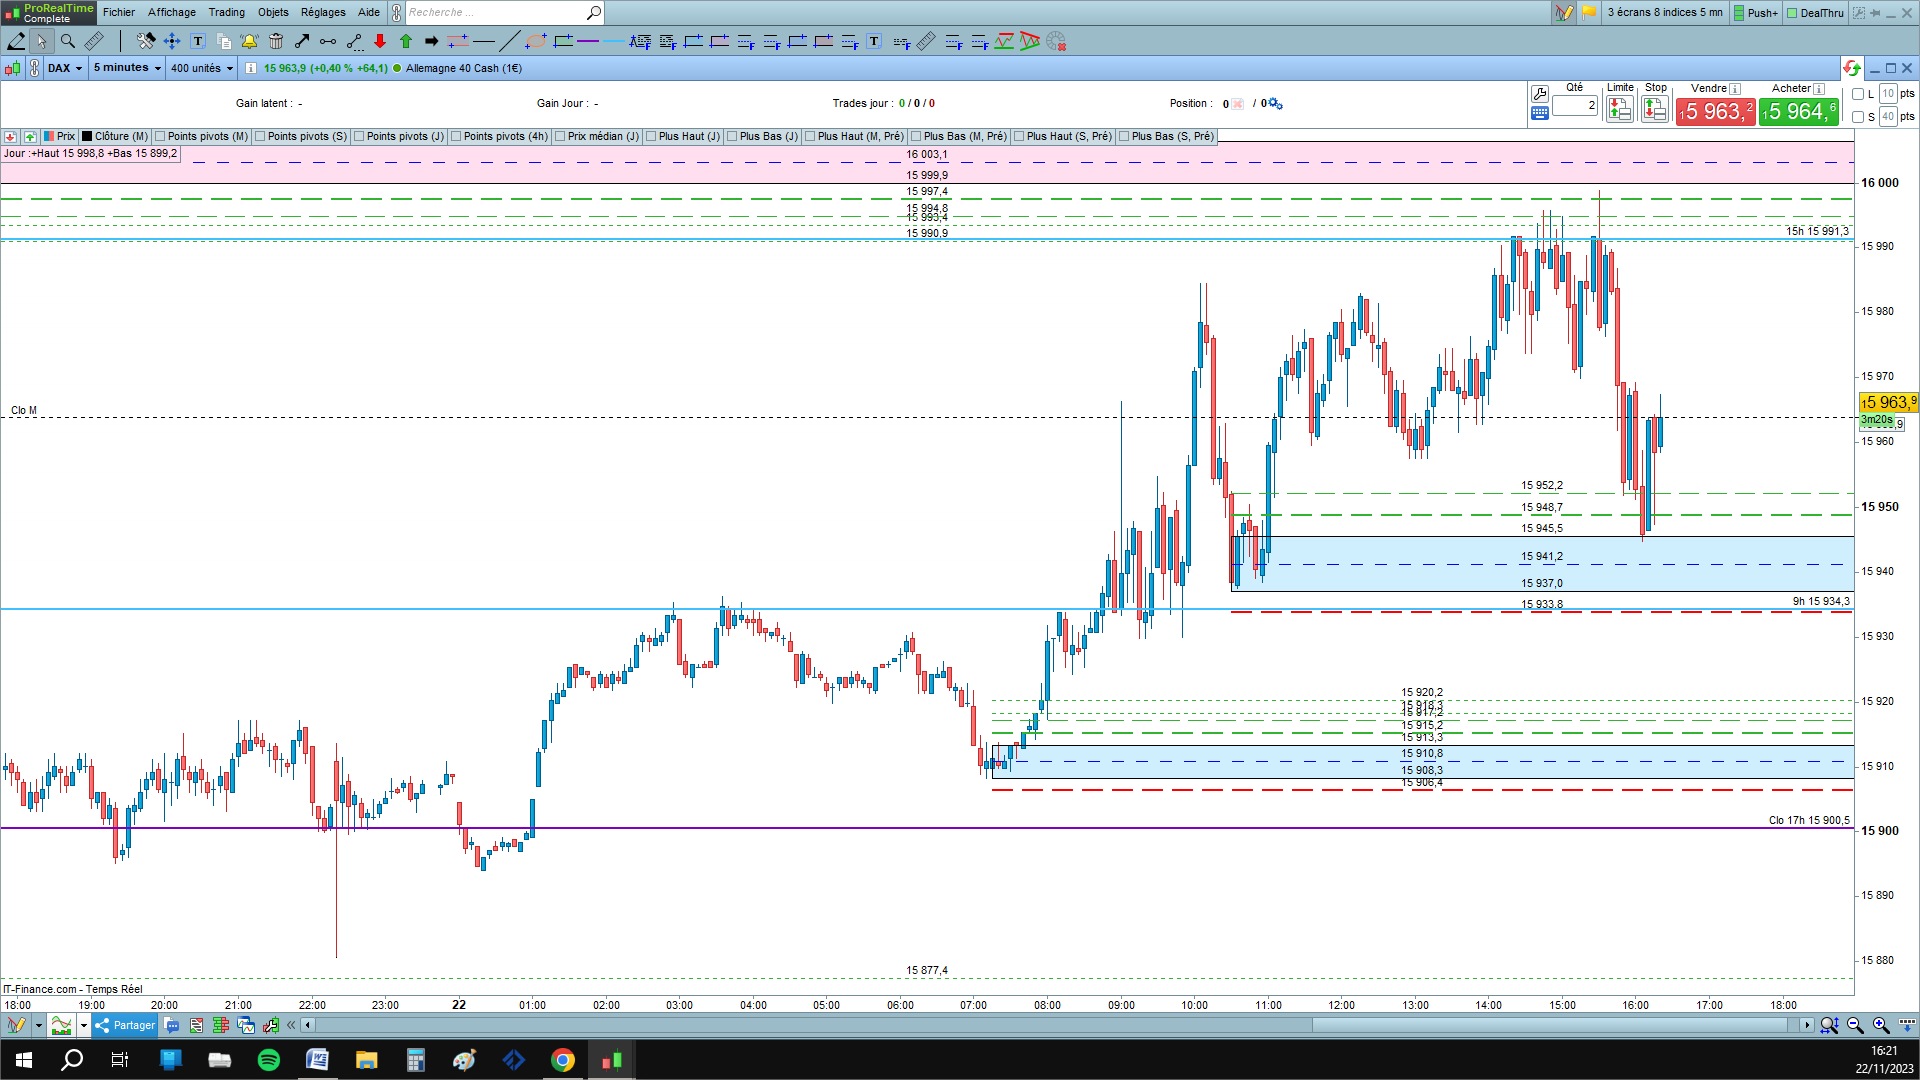Click the Partager share button
The width and height of the screenshot is (1920, 1080).
click(x=126, y=1025)
